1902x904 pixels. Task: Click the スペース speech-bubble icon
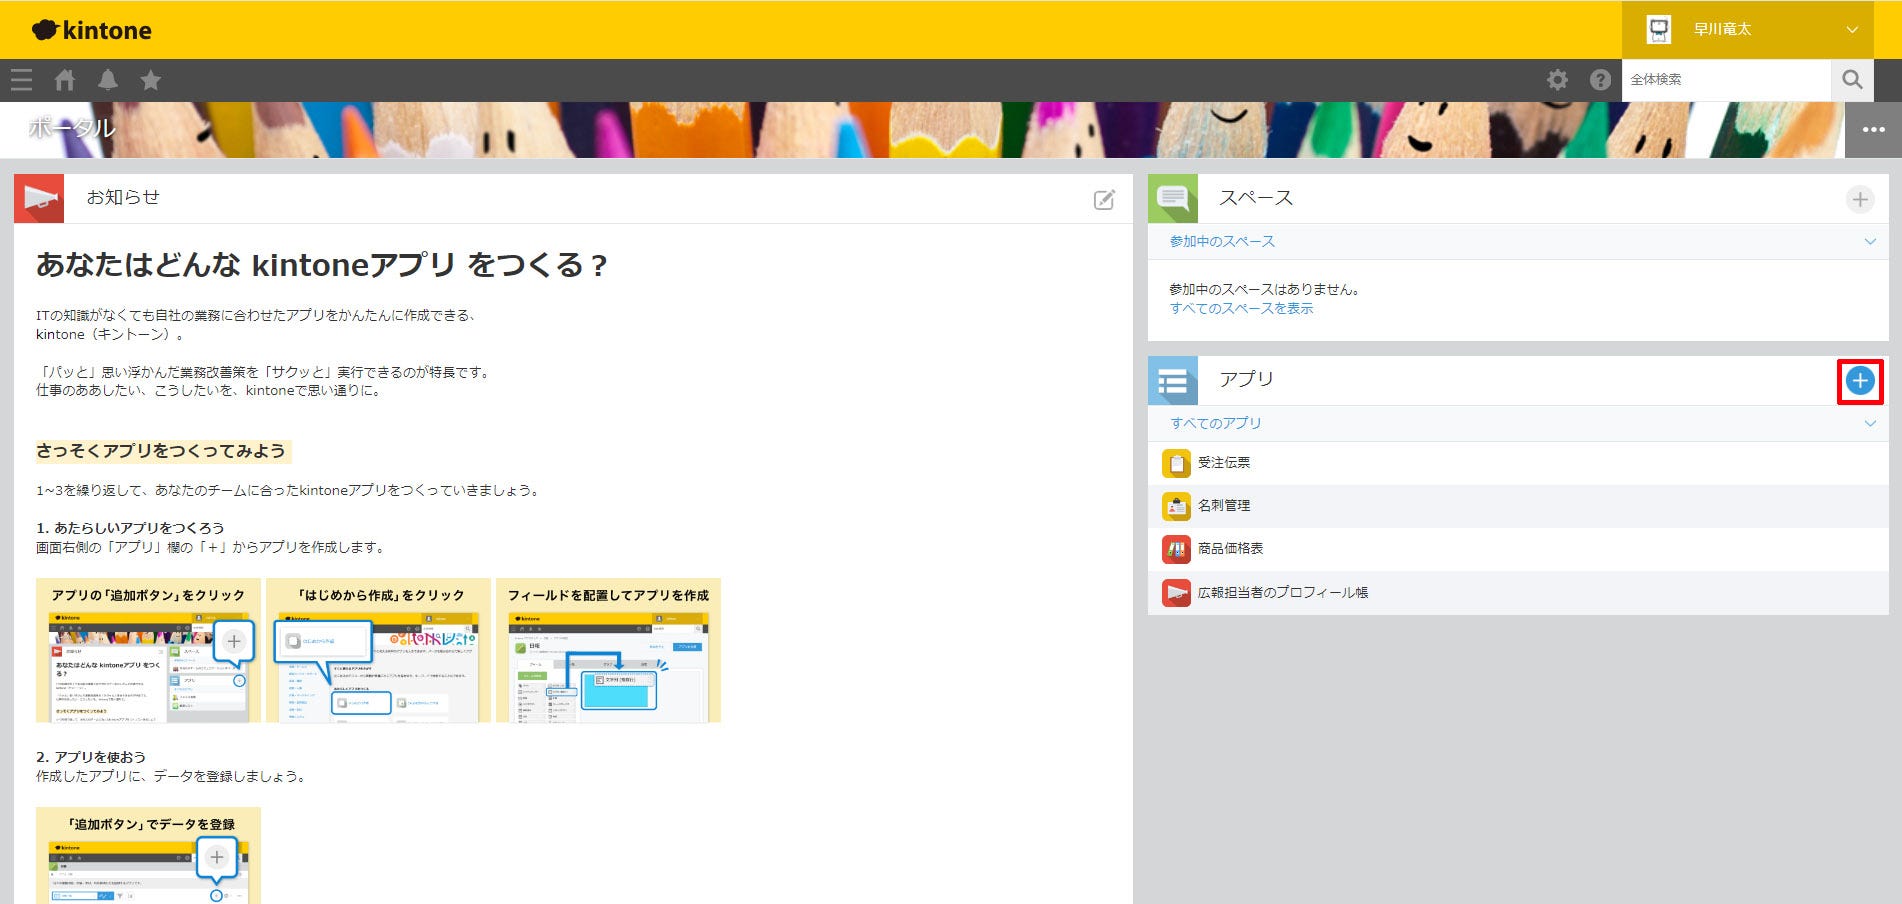pos(1173,198)
